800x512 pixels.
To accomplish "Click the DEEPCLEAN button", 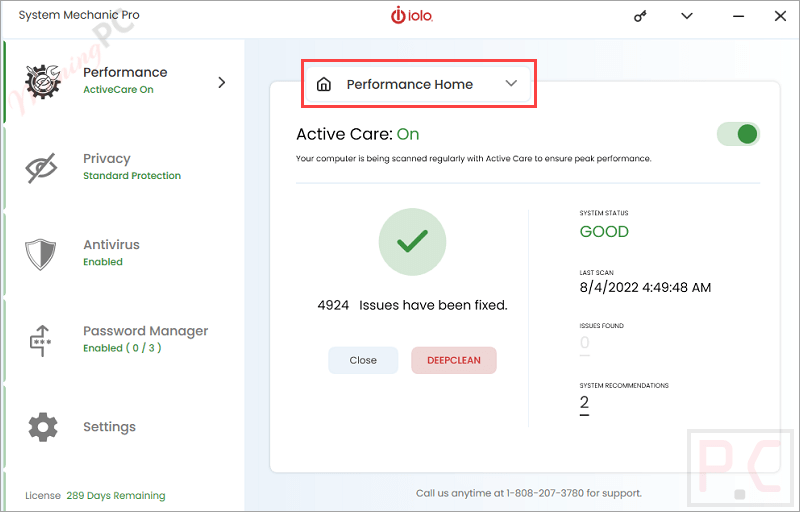I will 454,360.
